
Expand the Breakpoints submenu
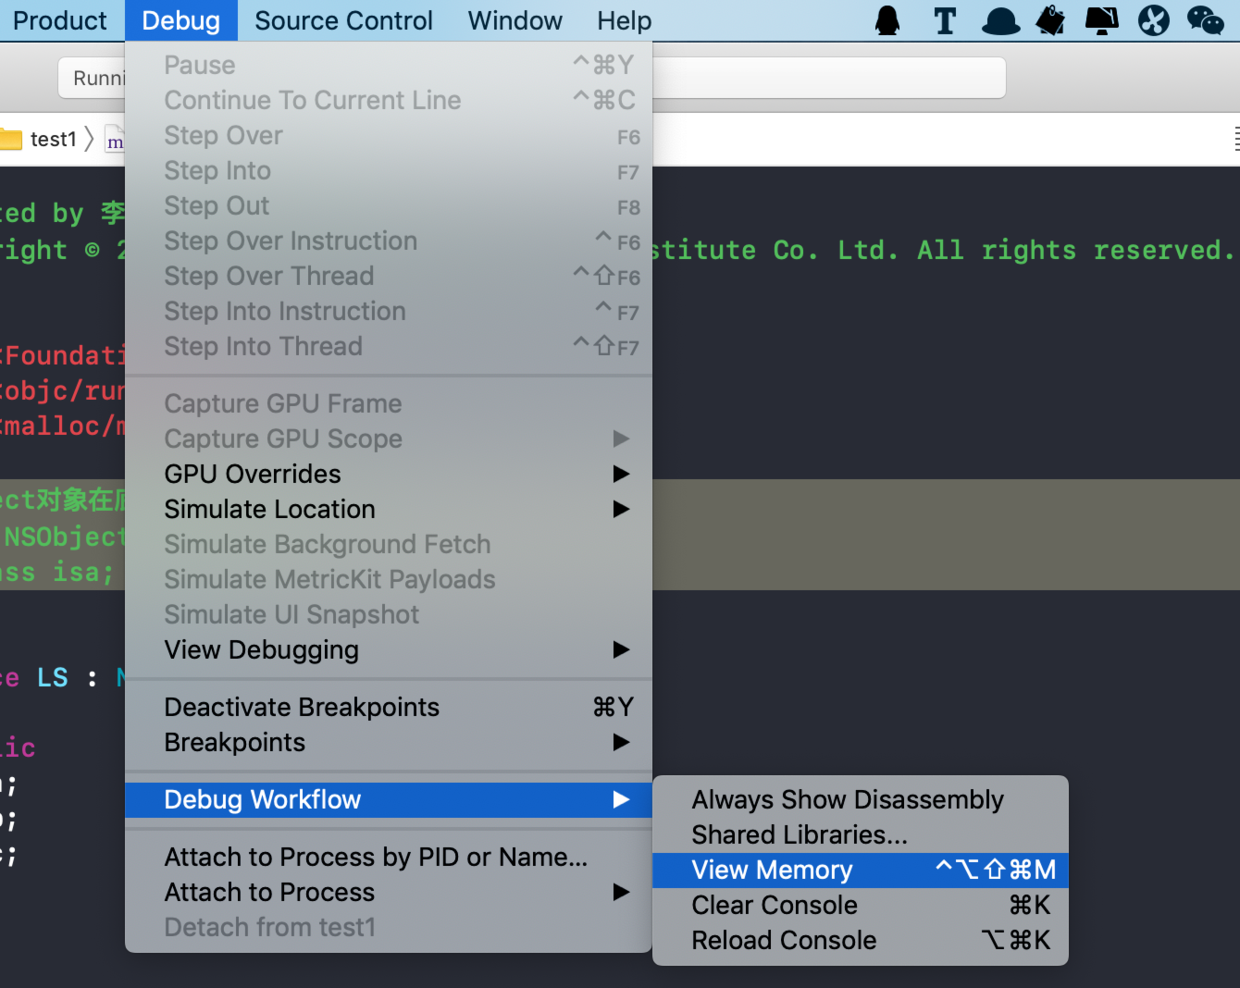[x=388, y=742]
